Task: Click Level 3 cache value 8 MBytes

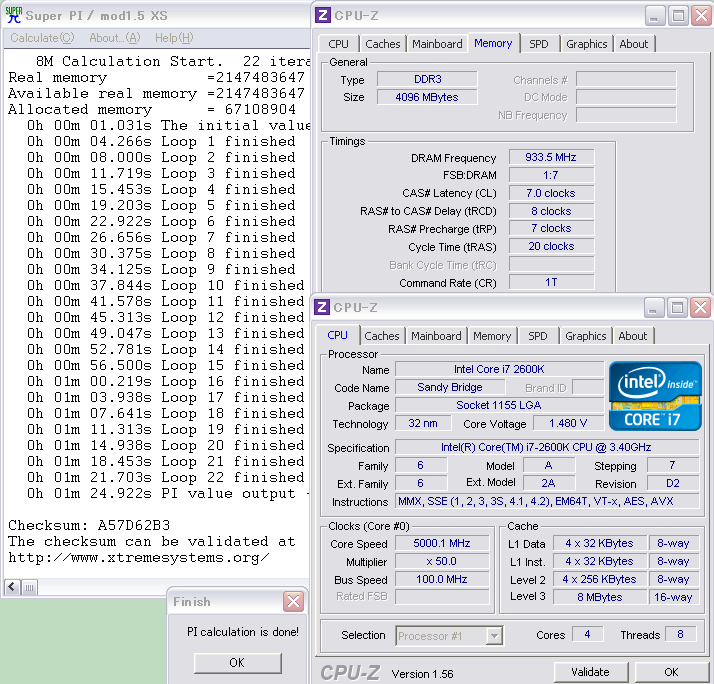Action: [x=600, y=597]
